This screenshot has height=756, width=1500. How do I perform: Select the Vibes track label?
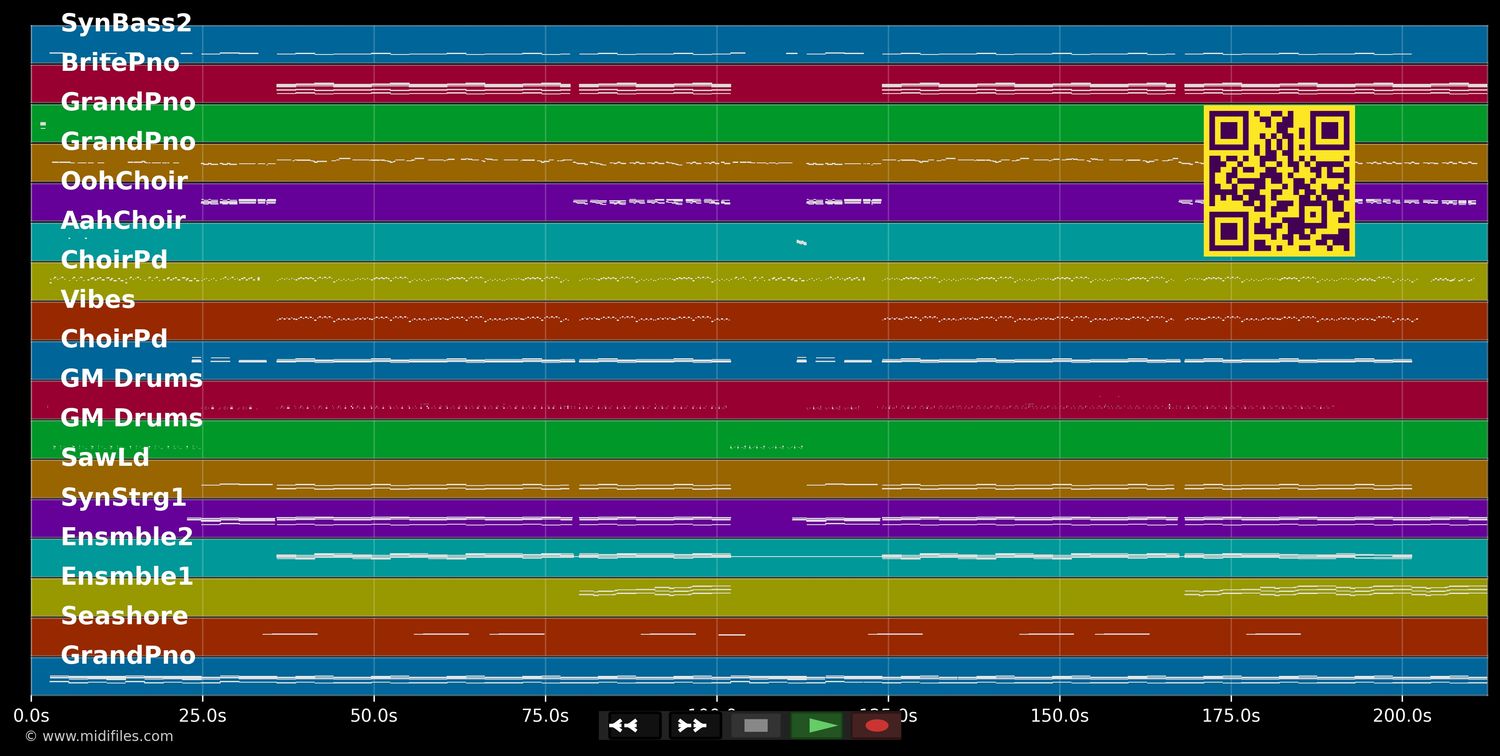click(x=97, y=299)
